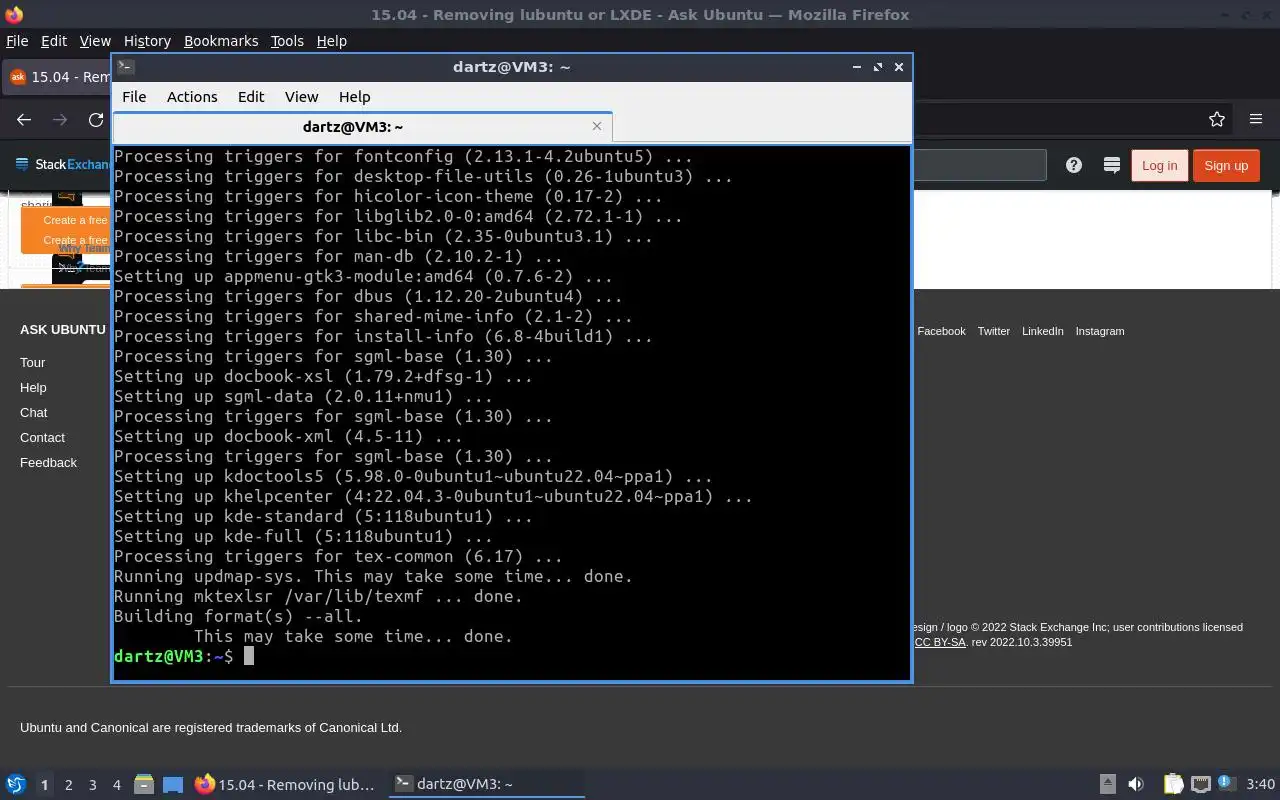Switch to workspace 4

(x=116, y=785)
